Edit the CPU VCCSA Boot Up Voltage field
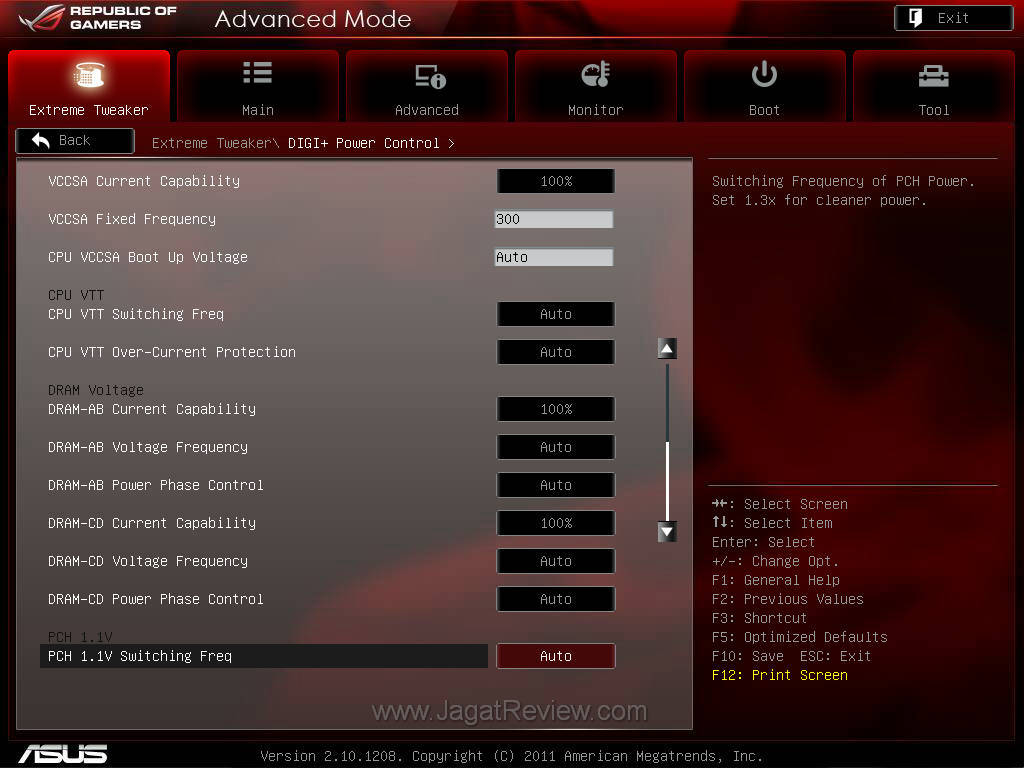Image resolution: width=1024 pixels, height=768 pixels. tap(553, 257)
